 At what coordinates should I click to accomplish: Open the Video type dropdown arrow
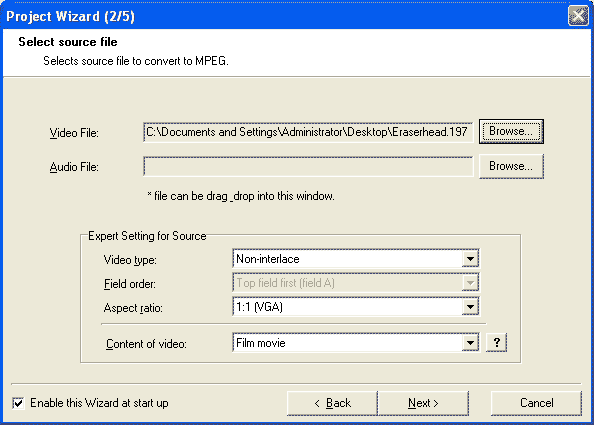tap(470, 259)
